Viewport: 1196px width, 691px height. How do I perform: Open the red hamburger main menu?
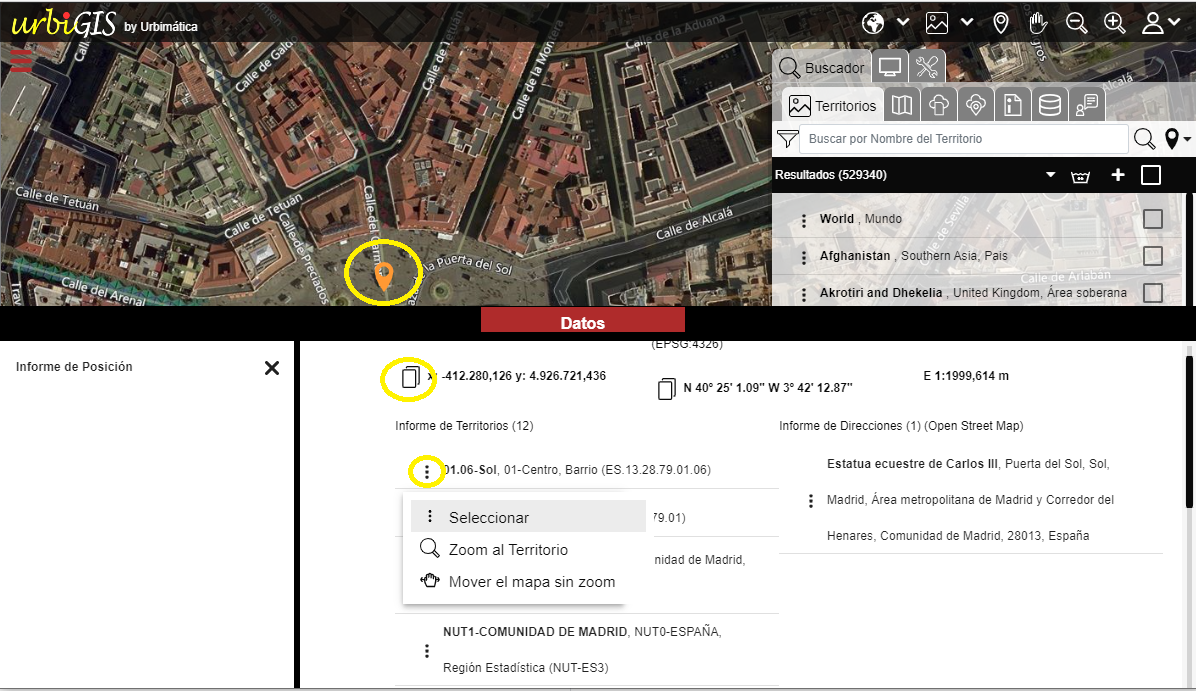(x=21, y=60)
